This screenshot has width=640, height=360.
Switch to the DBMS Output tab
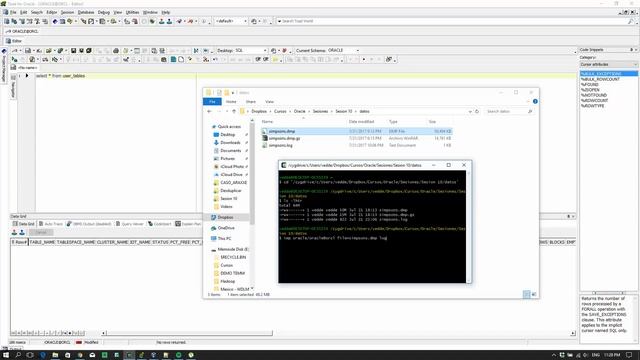tap(89, 224)
